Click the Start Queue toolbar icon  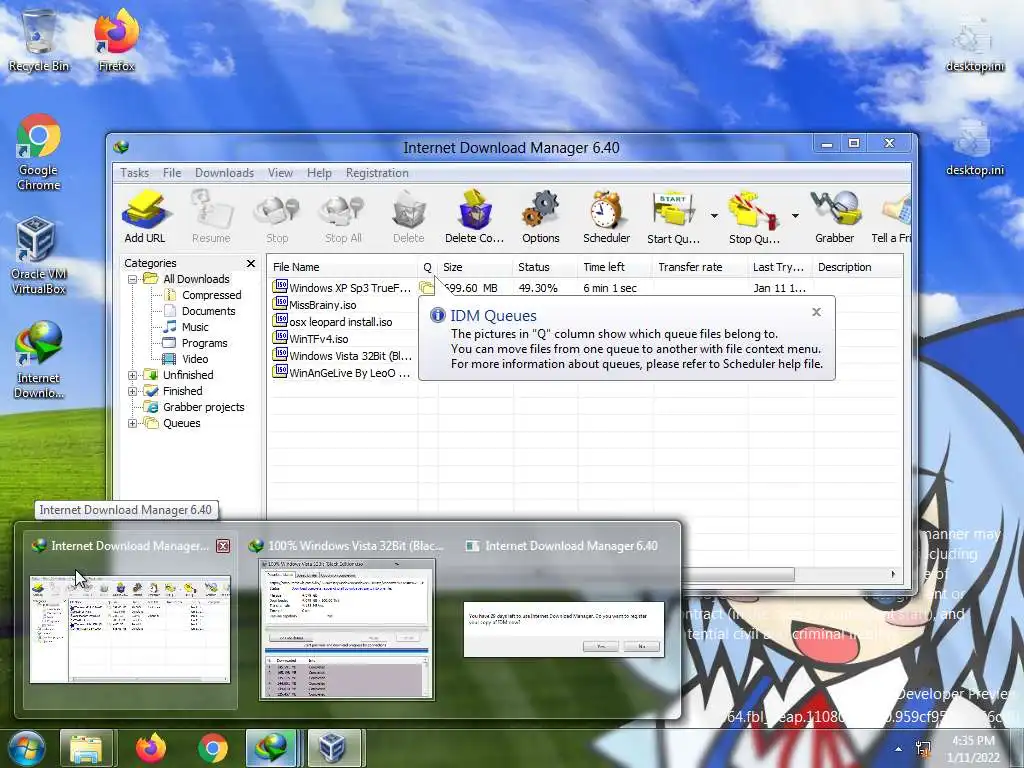[673, 217]
